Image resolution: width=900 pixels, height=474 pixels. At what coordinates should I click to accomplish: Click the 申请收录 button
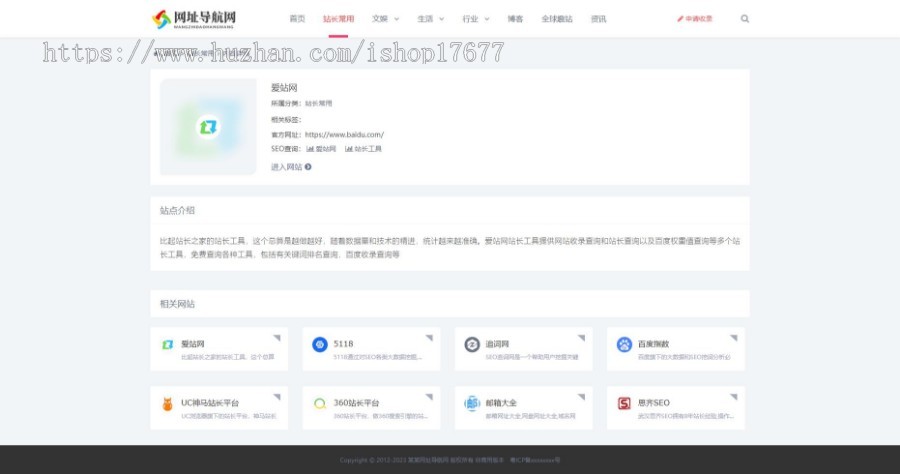(695, 19)
